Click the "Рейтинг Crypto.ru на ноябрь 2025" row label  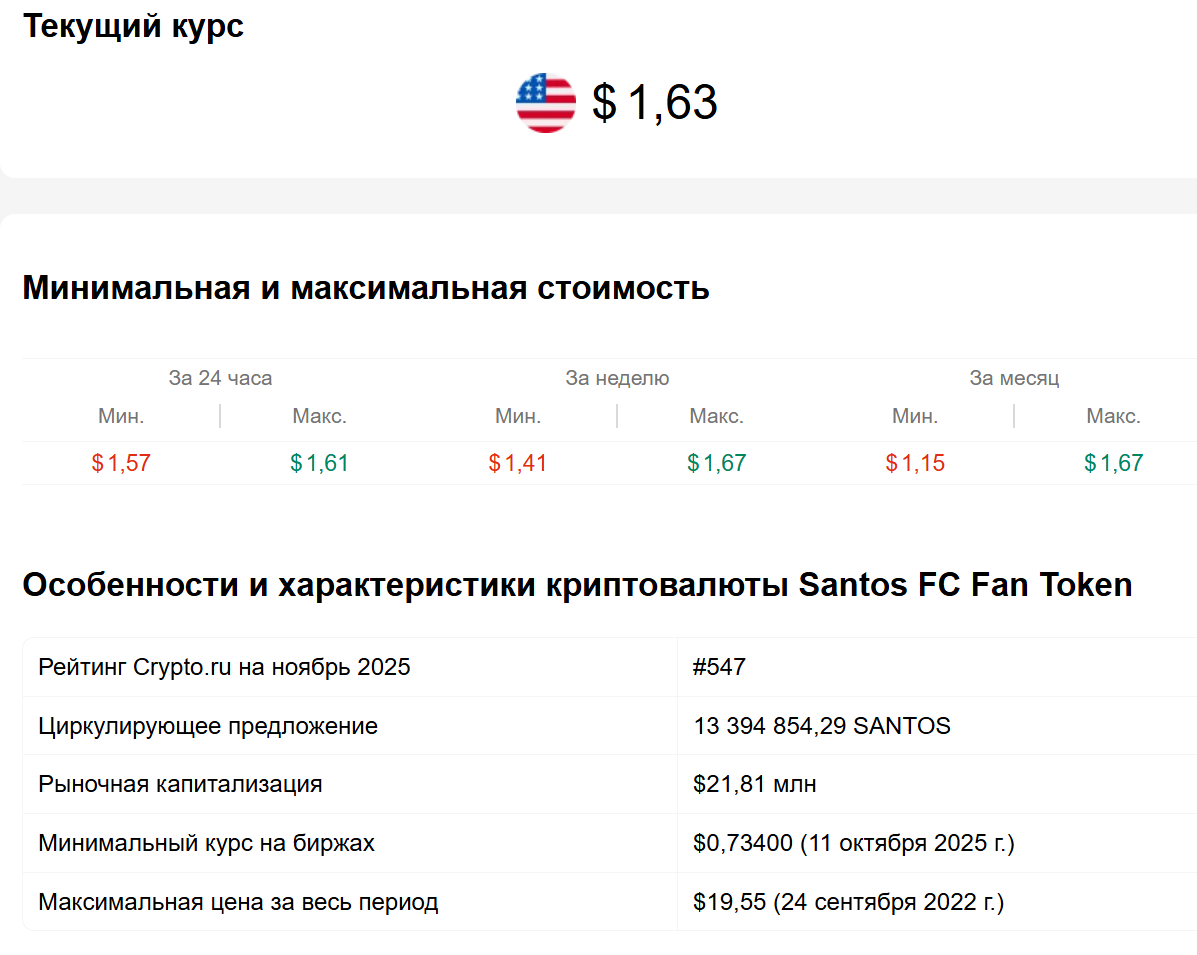coord(224,667)
